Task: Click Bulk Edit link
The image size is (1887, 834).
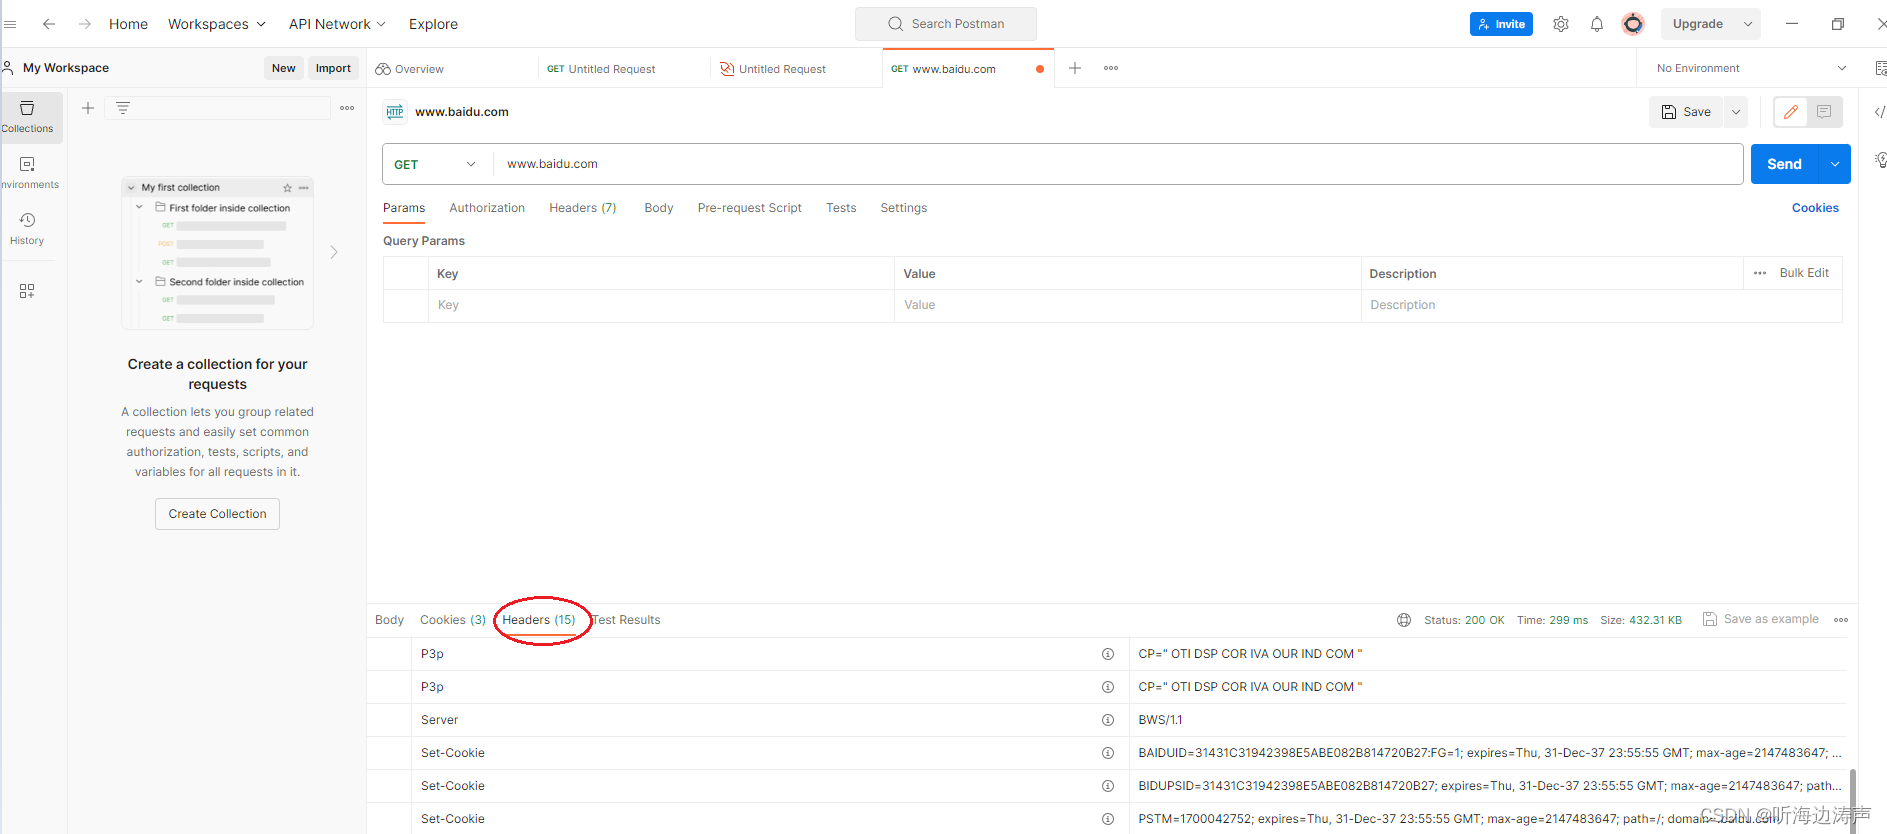Action: click(1804, 273)
